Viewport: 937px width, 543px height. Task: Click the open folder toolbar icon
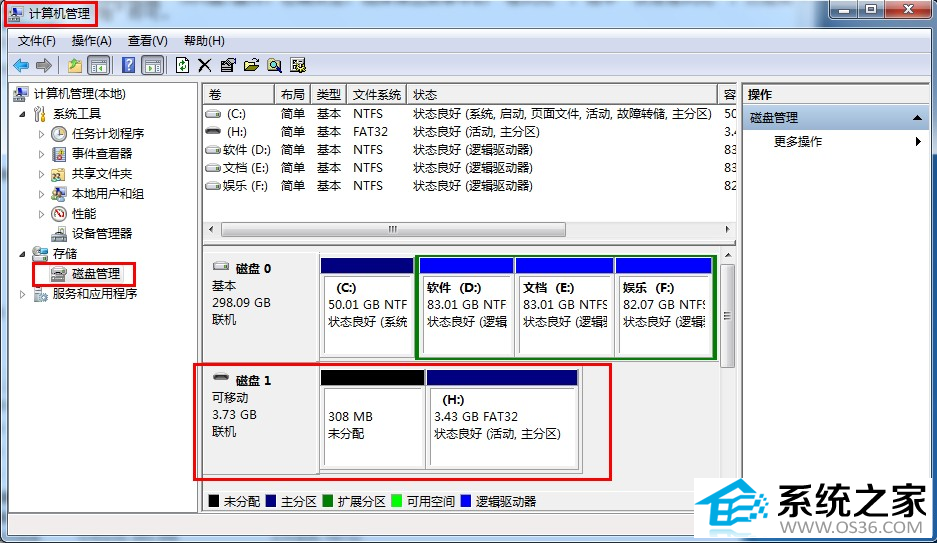point(252,65)
